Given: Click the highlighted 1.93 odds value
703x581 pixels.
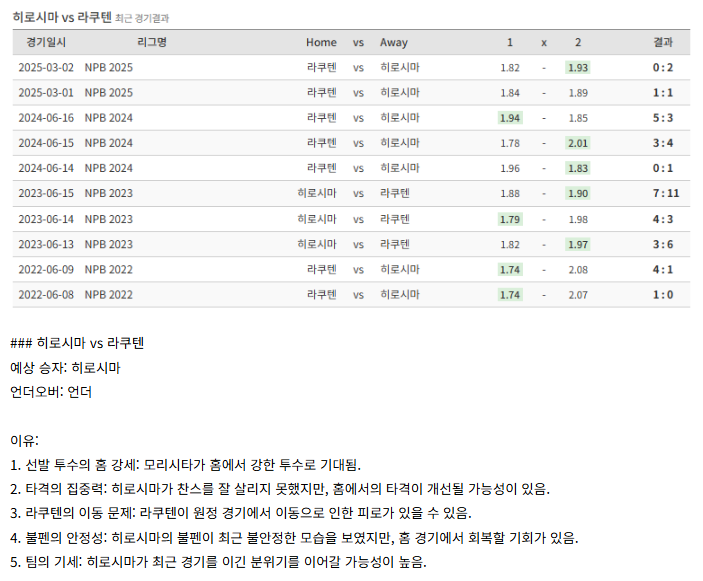Looking at the screenshot, I should pyautogui.click(x=578, y=68).
